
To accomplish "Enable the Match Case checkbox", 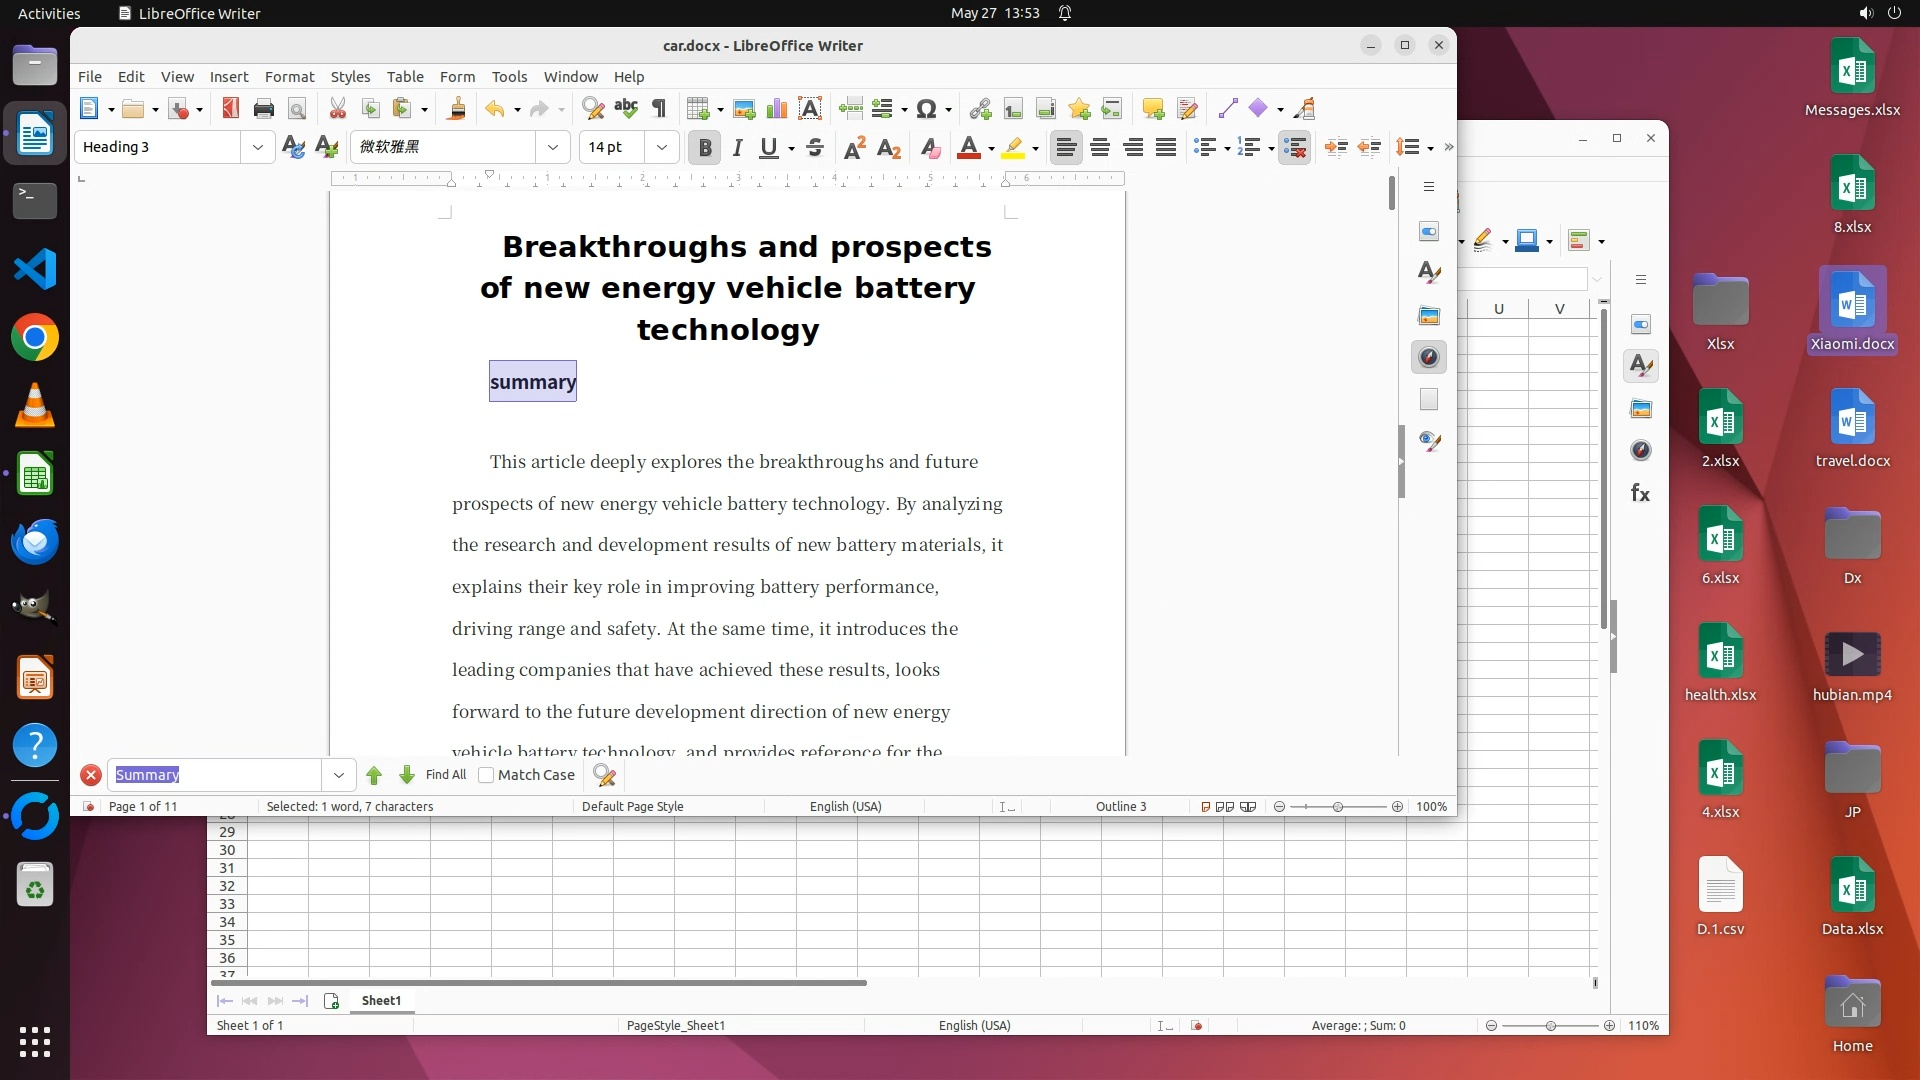I will tap(487, 775).
